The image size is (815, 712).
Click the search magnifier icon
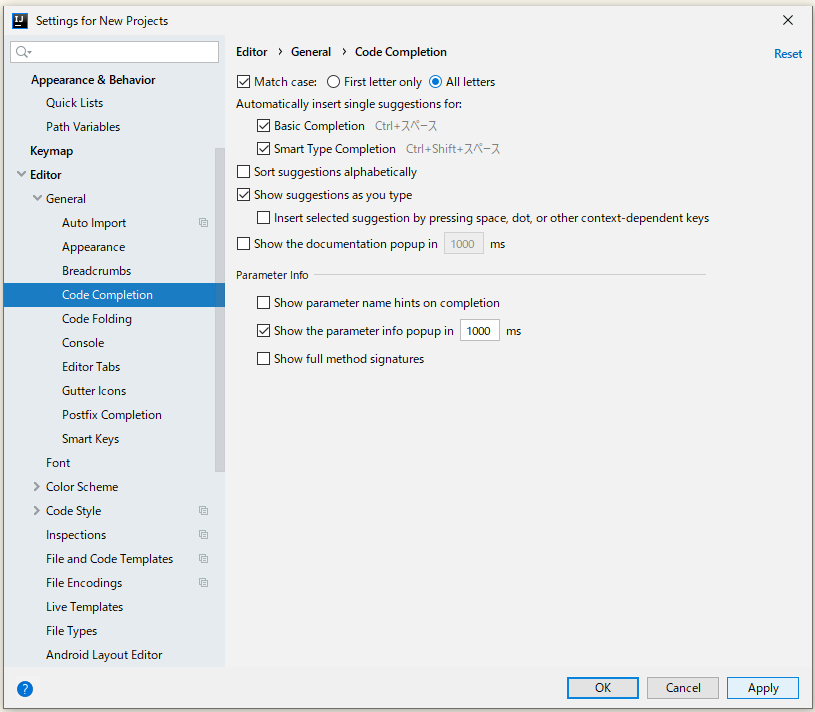(23, 51)
